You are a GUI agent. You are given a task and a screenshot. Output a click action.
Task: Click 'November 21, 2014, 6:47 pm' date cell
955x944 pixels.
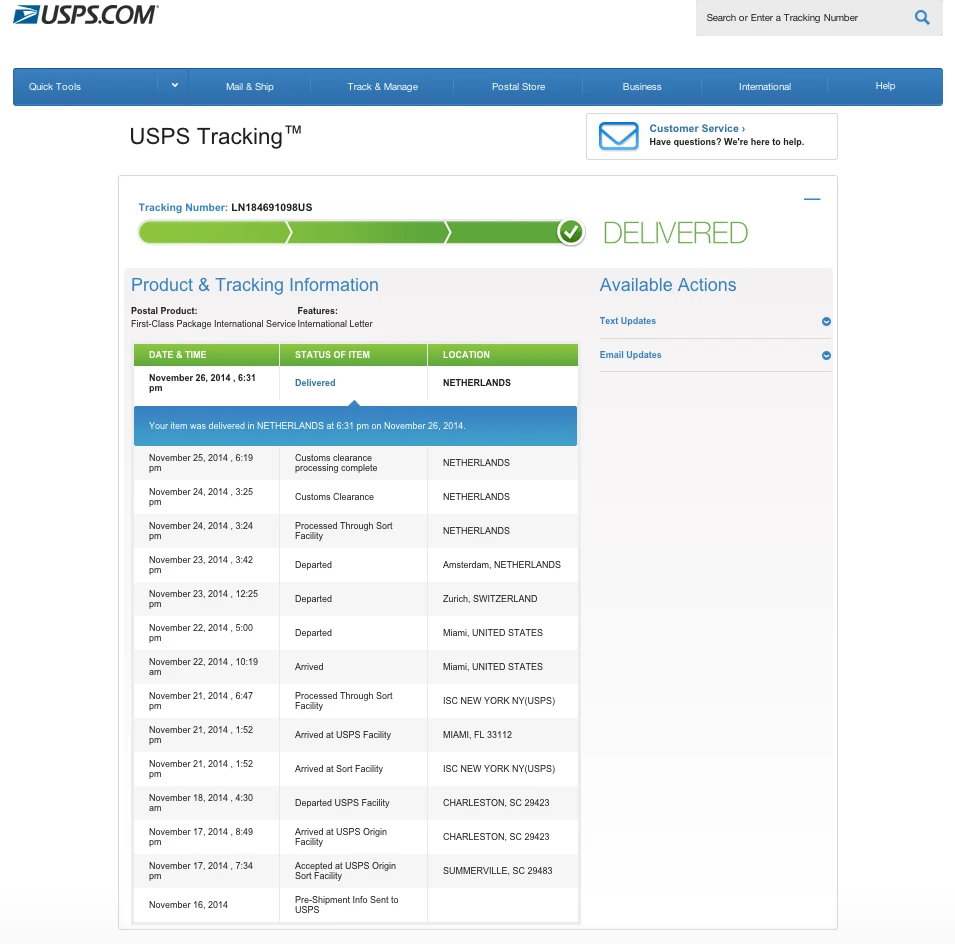(201, 701)
